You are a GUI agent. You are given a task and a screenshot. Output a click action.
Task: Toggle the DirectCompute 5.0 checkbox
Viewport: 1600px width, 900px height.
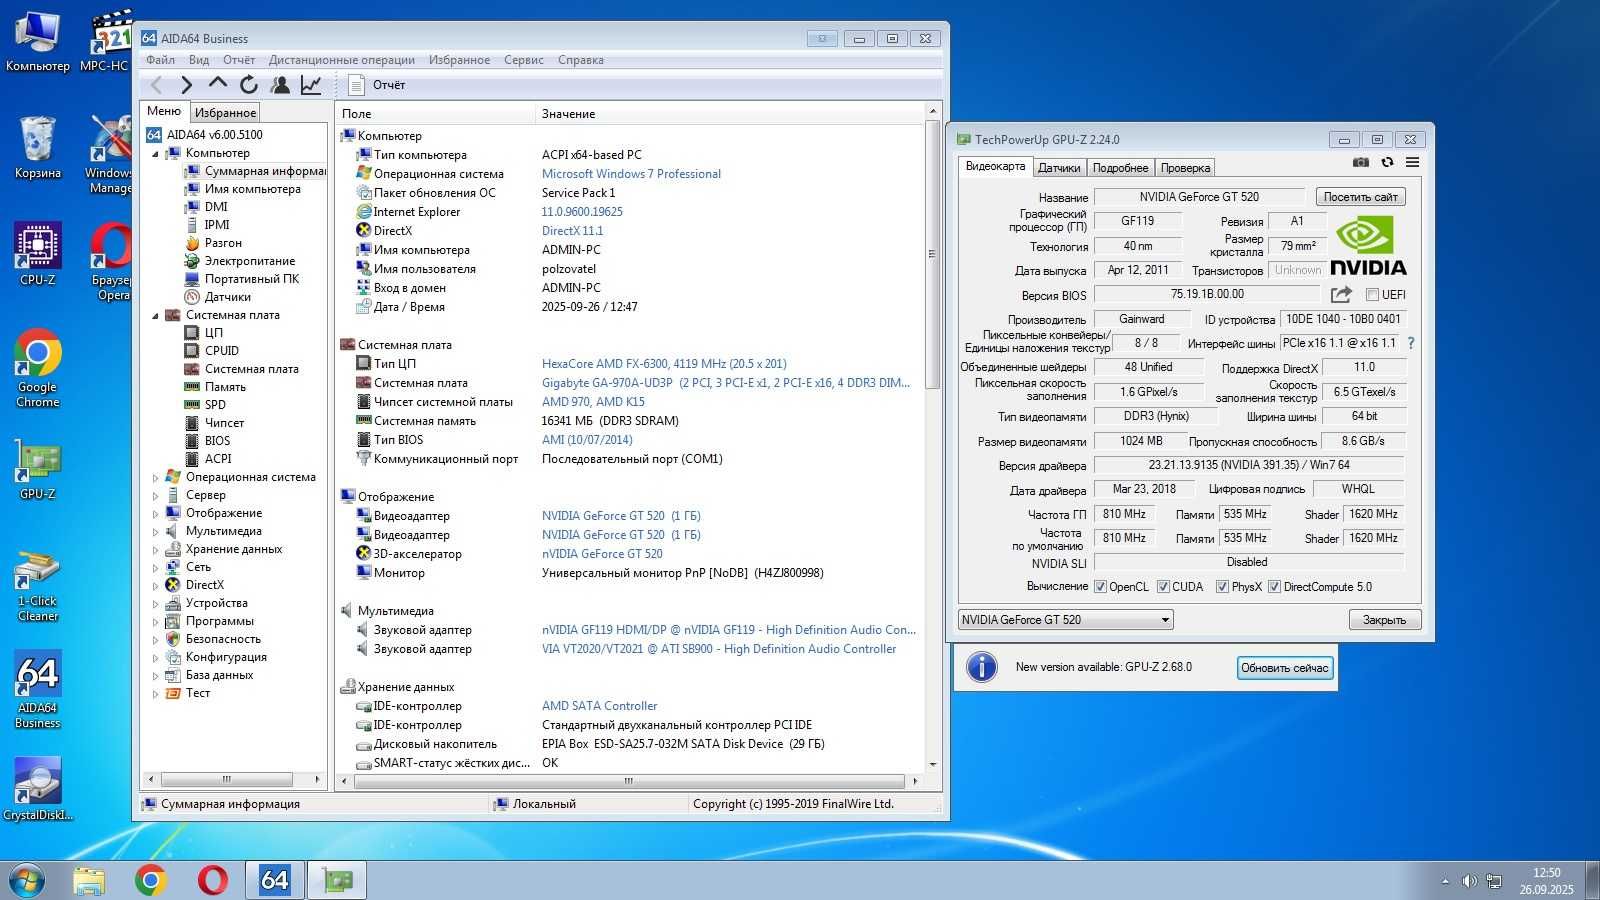(x=1274, y=587)
